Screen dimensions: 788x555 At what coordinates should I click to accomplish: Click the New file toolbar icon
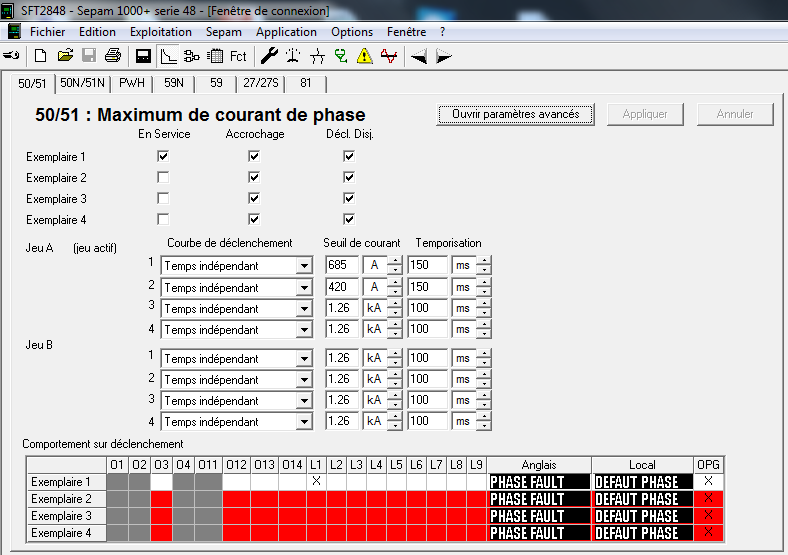41,56
